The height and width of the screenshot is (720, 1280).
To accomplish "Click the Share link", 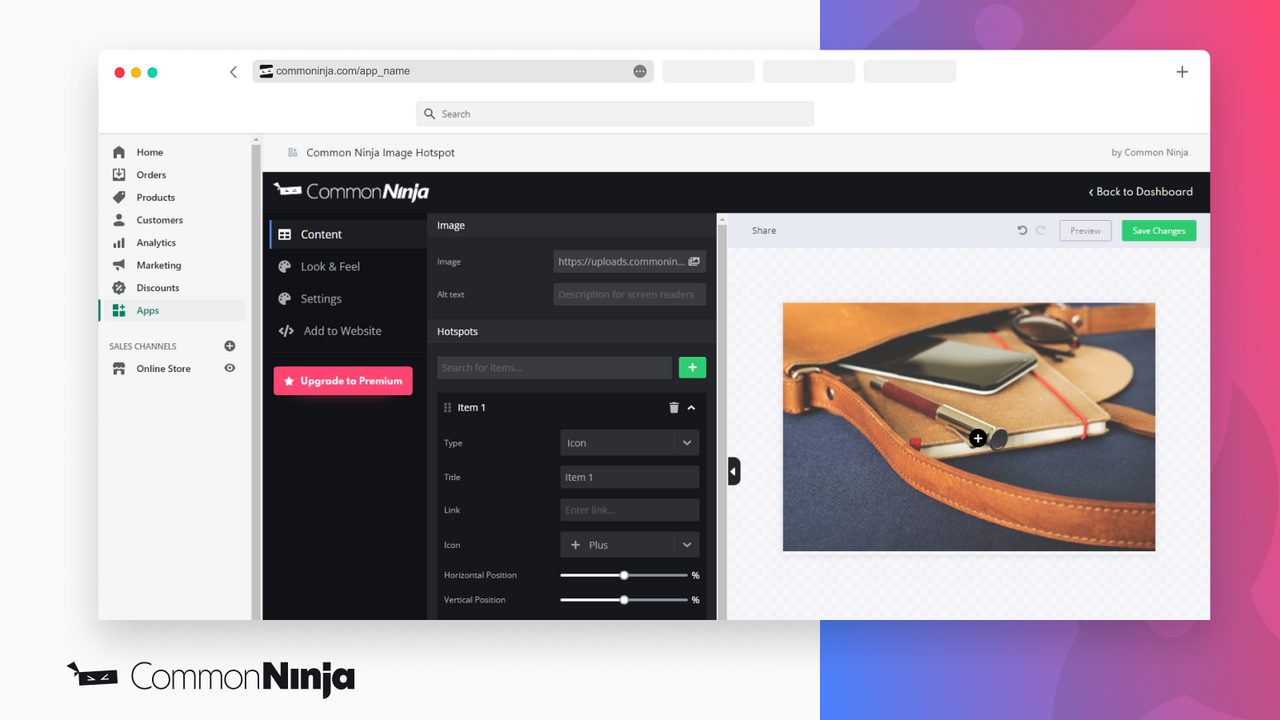I will pyautogui.click(x=764, y=230).
